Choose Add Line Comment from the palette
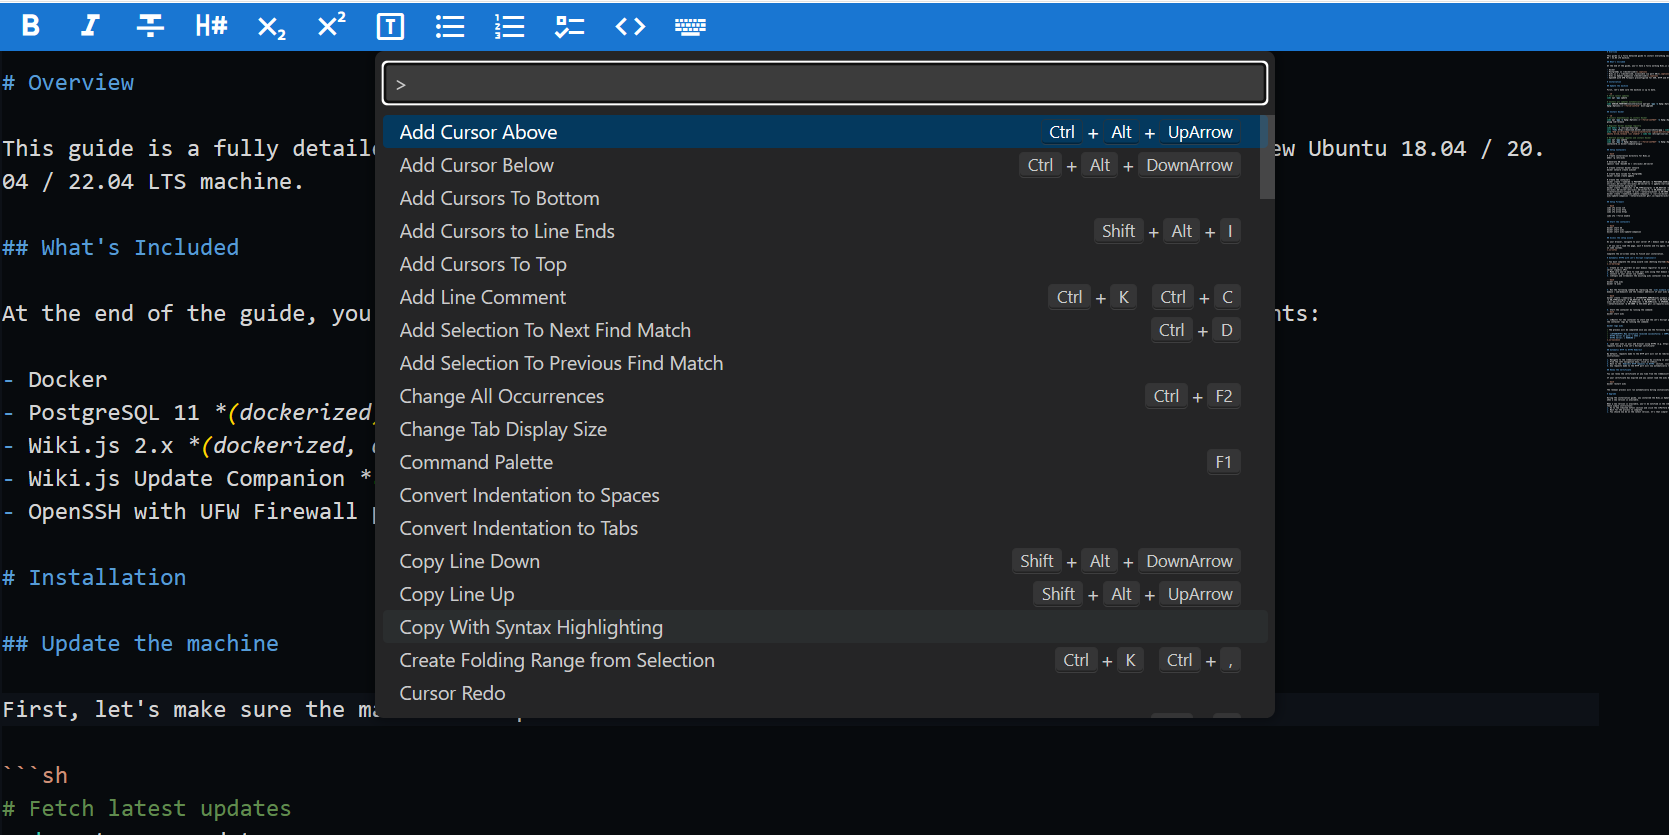The height and width of the screenshot is (835, 1669). (x=483, y=297)
